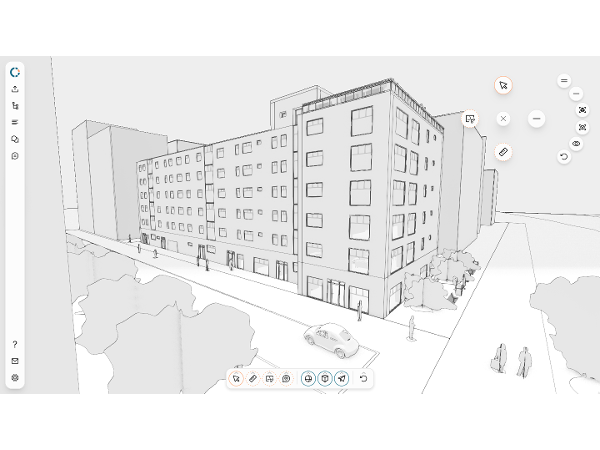600x450 pixels.
Task: Switch to the orbit view mode in the bottom toolbar
Action: (x=308, y=379)
